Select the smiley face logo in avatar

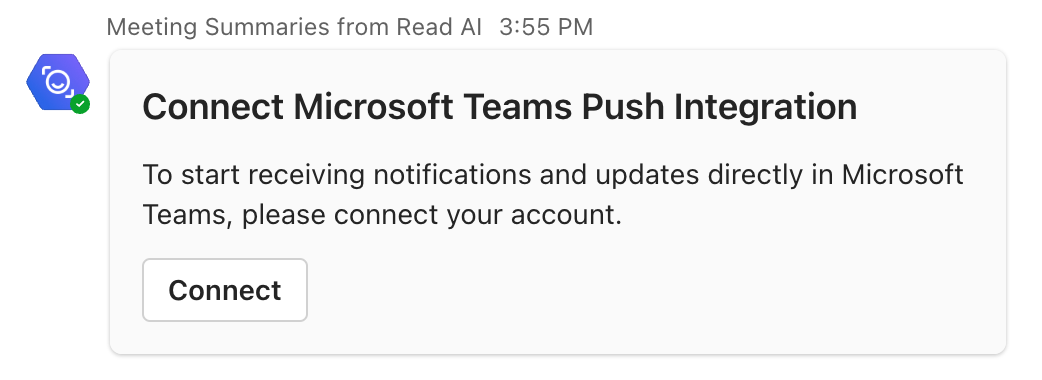pos(56,81)
